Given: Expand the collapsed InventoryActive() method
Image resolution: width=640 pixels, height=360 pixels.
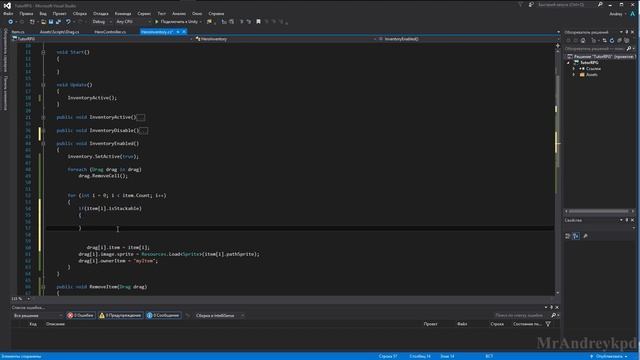Looking at the screenshot, I should point(43,118).
